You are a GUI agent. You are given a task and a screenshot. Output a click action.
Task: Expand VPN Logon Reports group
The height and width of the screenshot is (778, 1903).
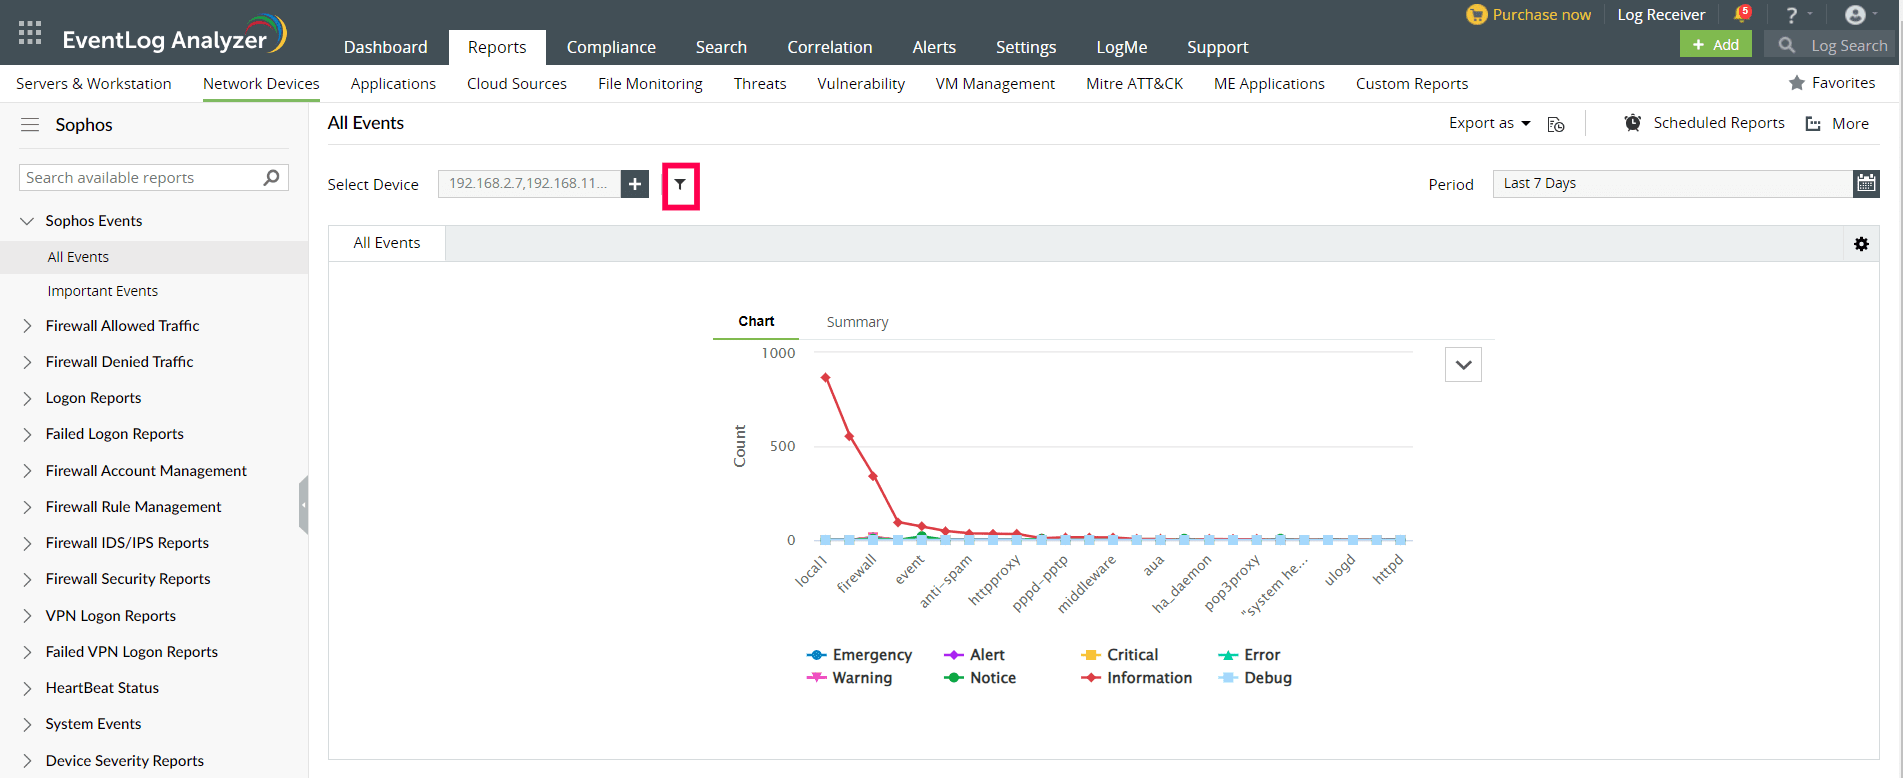27,616
